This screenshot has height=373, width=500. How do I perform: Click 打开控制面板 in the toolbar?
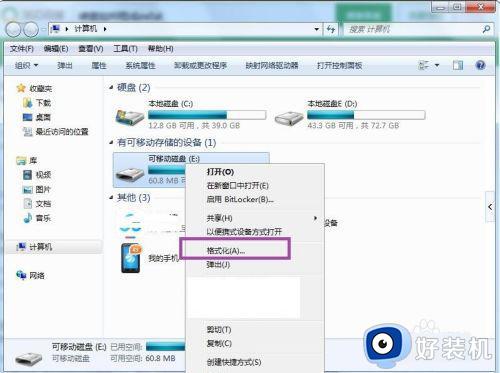(x=339, y=65)
